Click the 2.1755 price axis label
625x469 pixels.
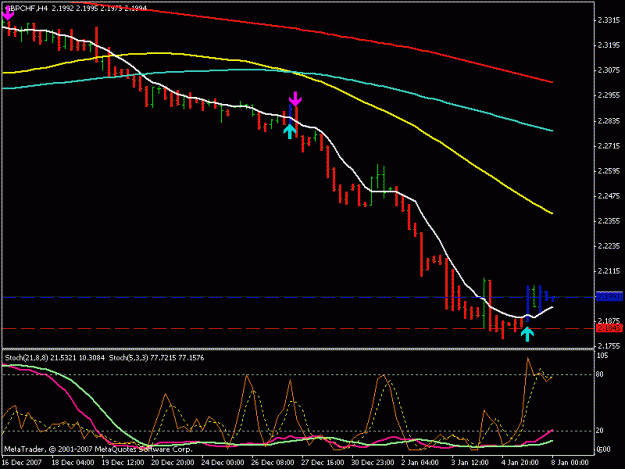[x=609, y=346]
